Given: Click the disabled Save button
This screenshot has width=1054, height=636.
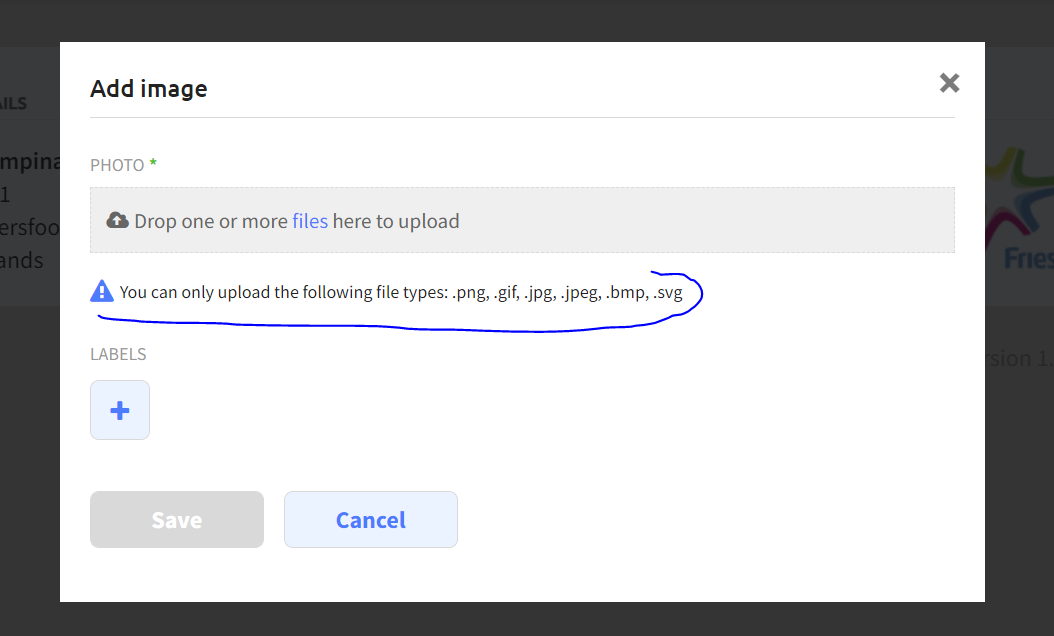Looking at the screenshot, I should 177,520.
